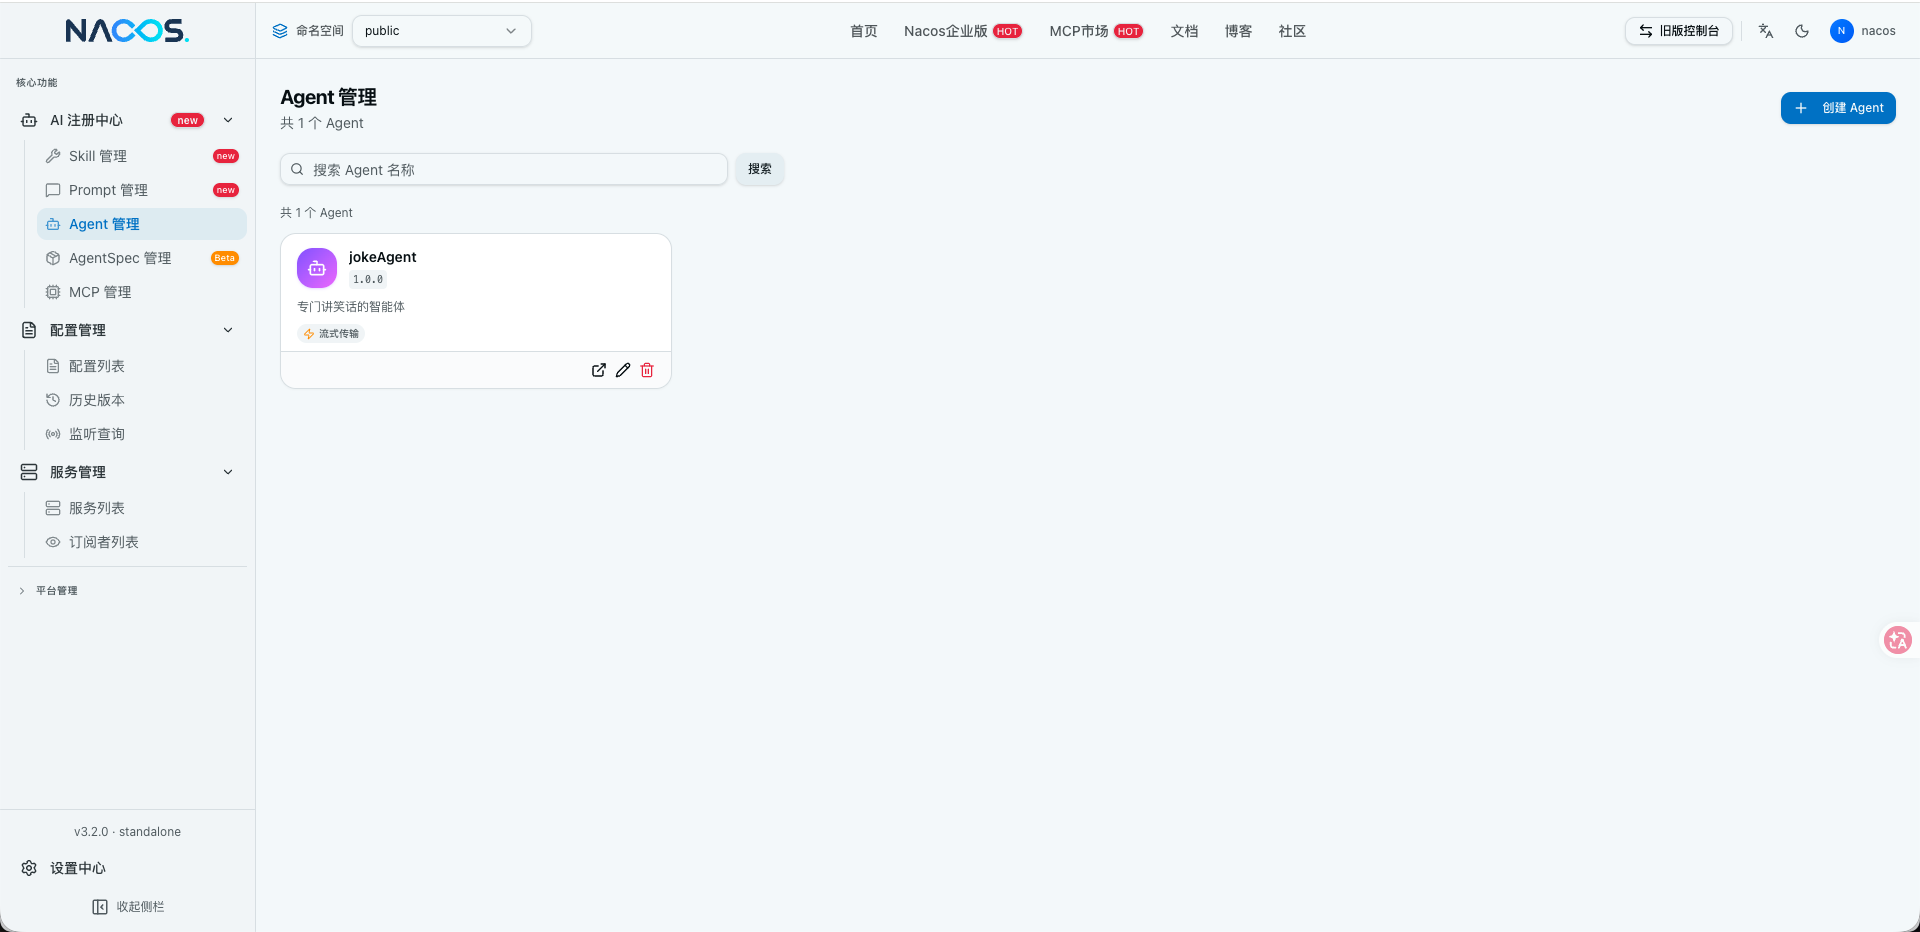Click the 创建 Agent button
1920x932 pixels.
1837,108
